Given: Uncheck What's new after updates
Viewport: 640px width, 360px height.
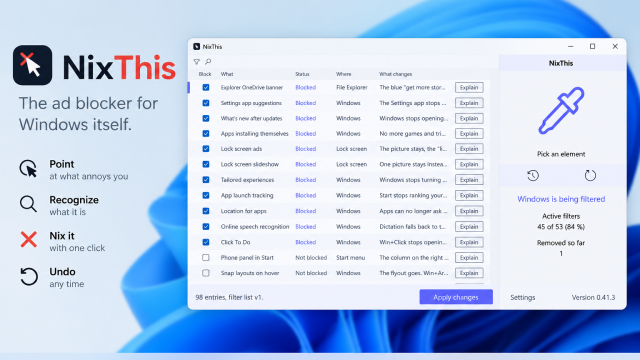Looking at the screenshot, I should (x=206, y=118).
